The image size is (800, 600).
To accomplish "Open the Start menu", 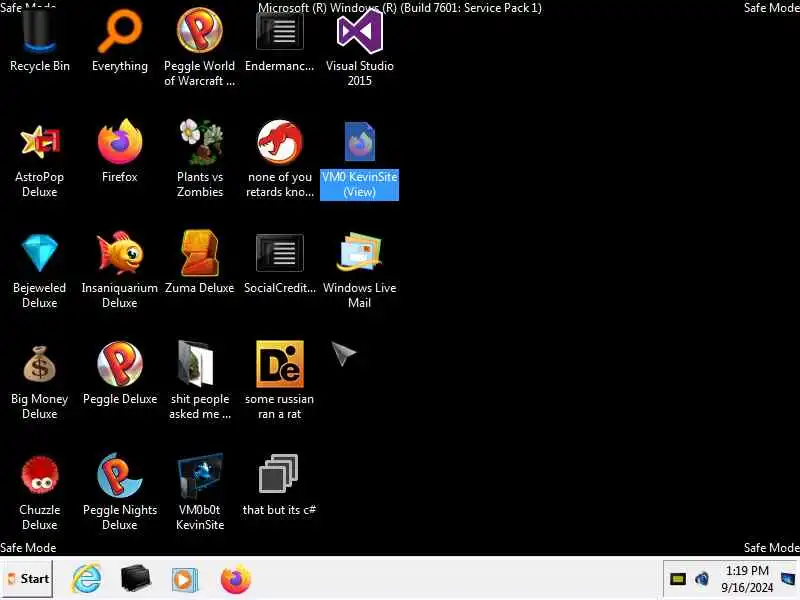I will 27,579.
